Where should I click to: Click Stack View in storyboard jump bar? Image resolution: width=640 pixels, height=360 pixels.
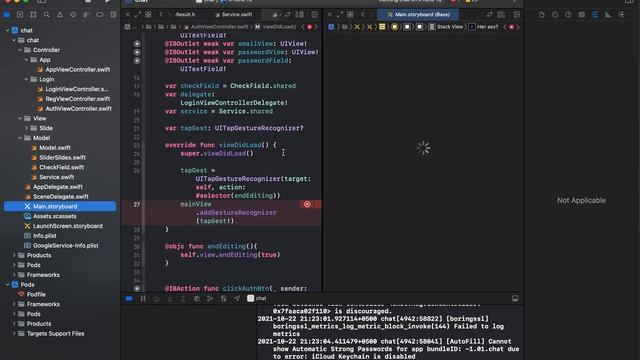[x=446, y=27]
